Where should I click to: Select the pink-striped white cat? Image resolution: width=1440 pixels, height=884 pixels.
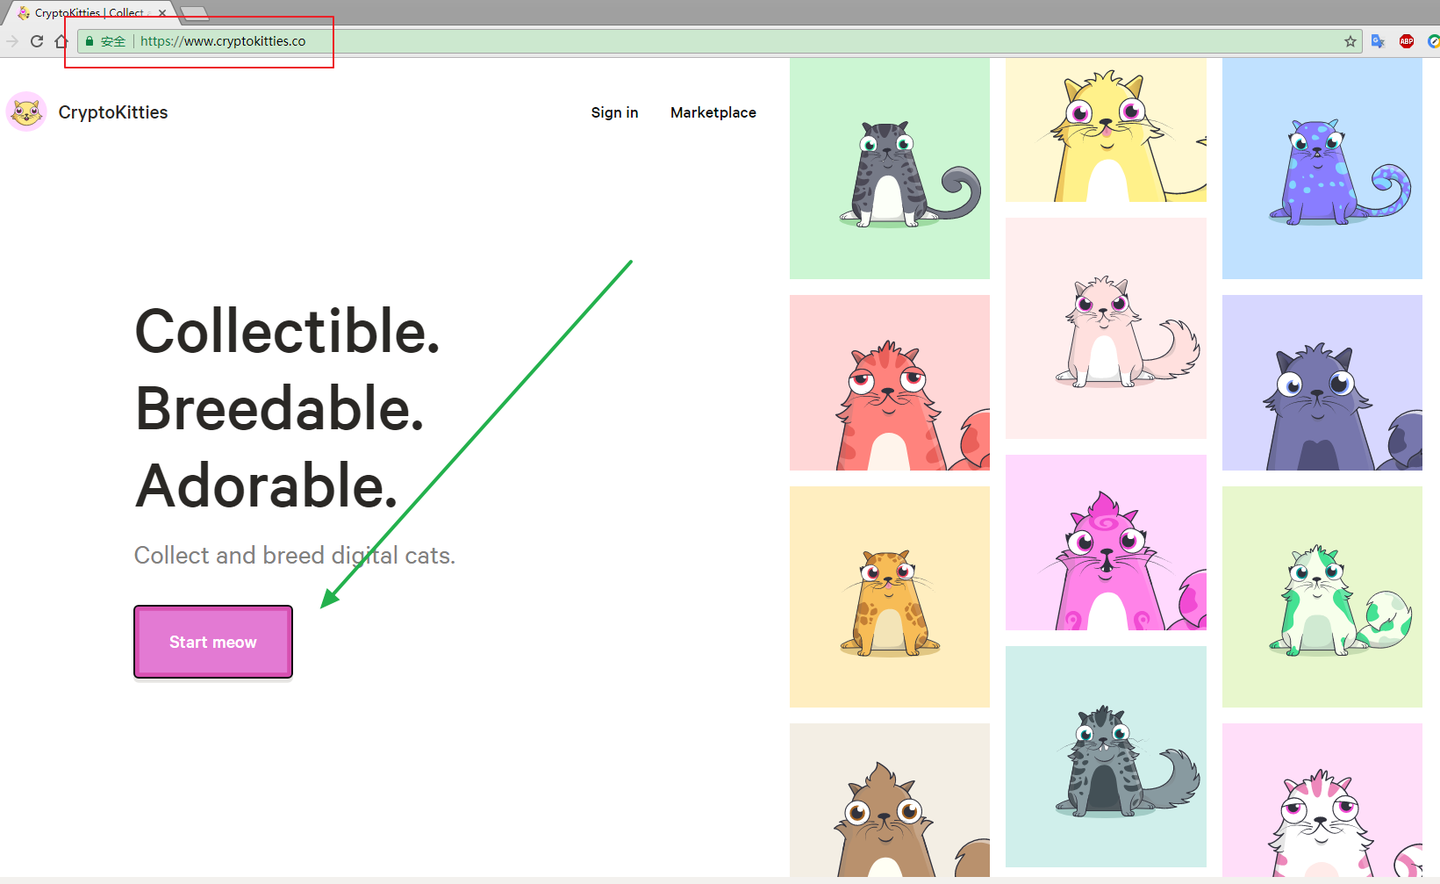[1322, 800]
